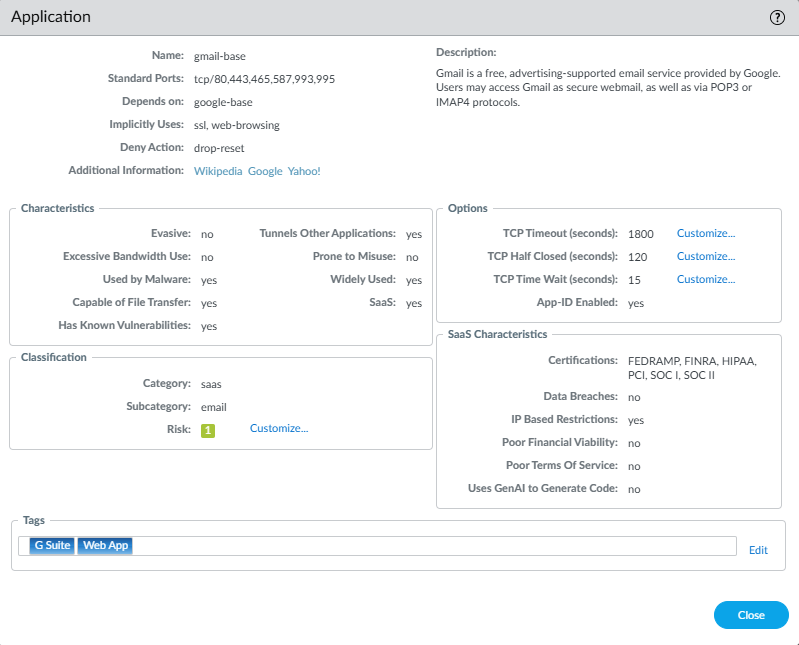Select the name value gmail-base
Screen dimensions: 799x645
pos(220,57)
